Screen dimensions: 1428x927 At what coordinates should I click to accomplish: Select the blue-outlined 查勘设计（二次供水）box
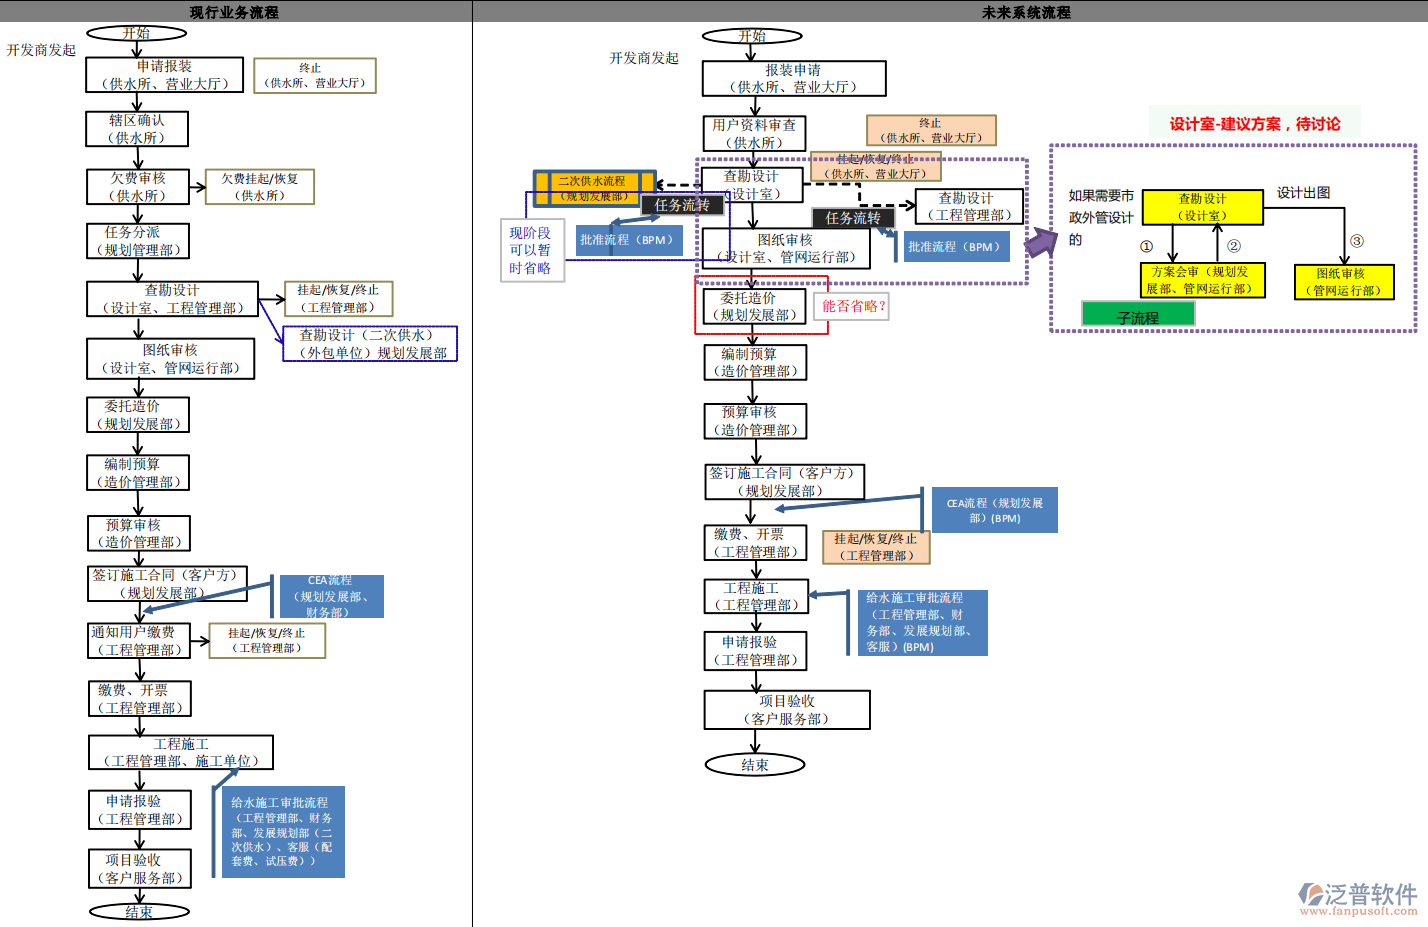pos(370,344)
